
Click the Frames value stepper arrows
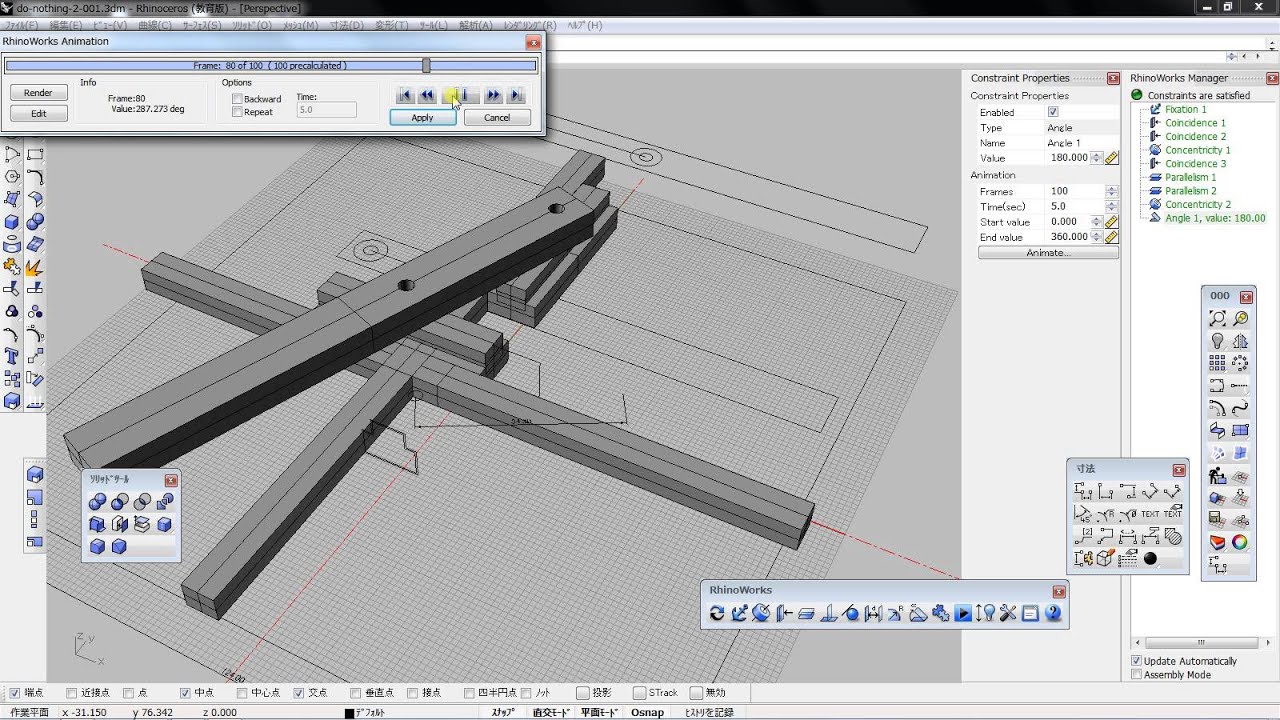[x=1111, y=191]
